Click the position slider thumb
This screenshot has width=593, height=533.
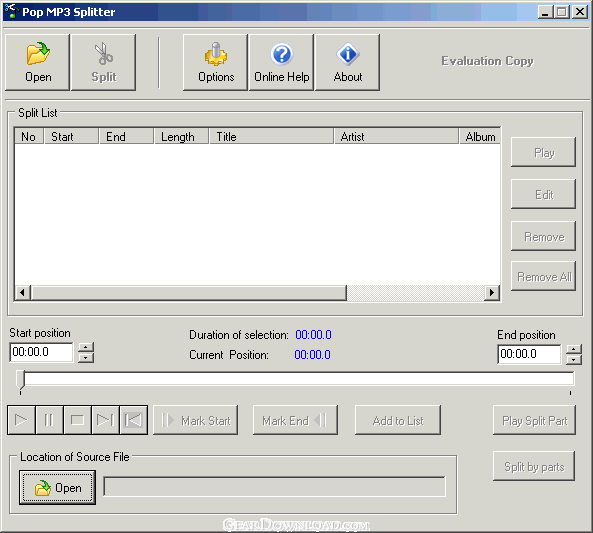pyautogui.click(x=20, y=380)
